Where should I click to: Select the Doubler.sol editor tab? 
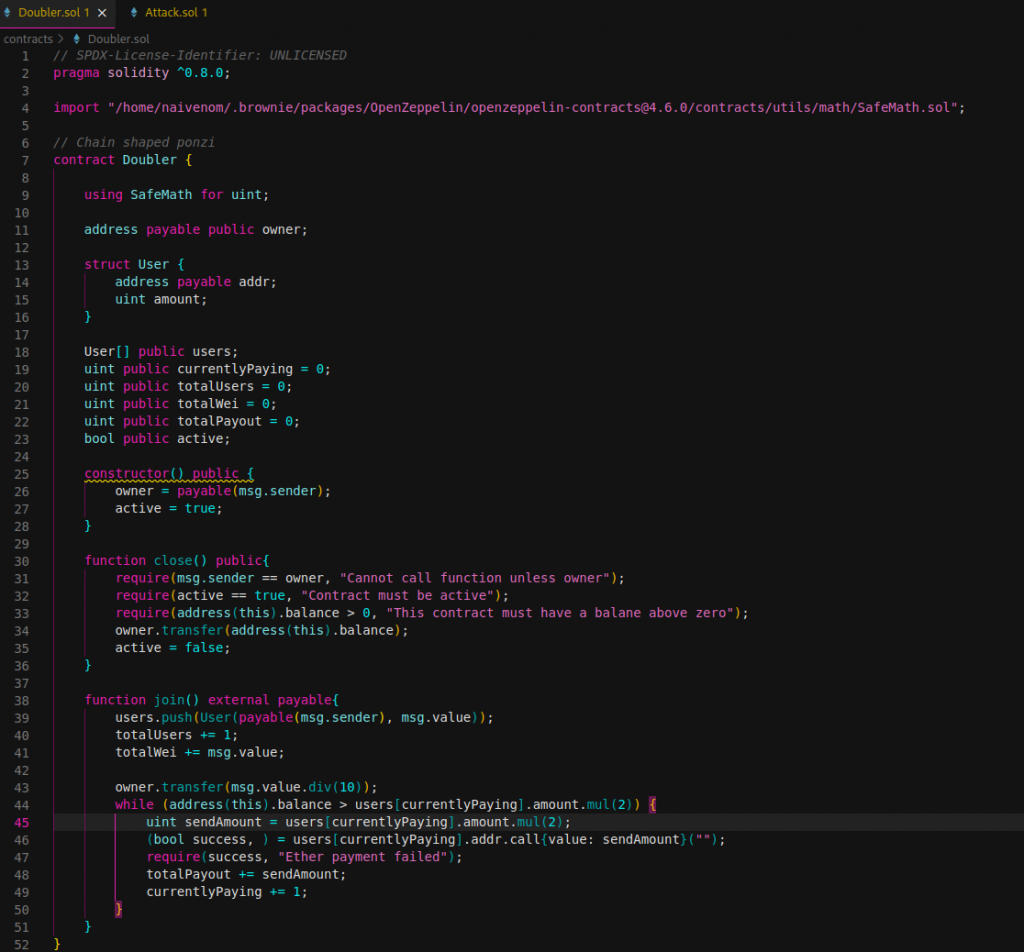[x=52, y=12]
